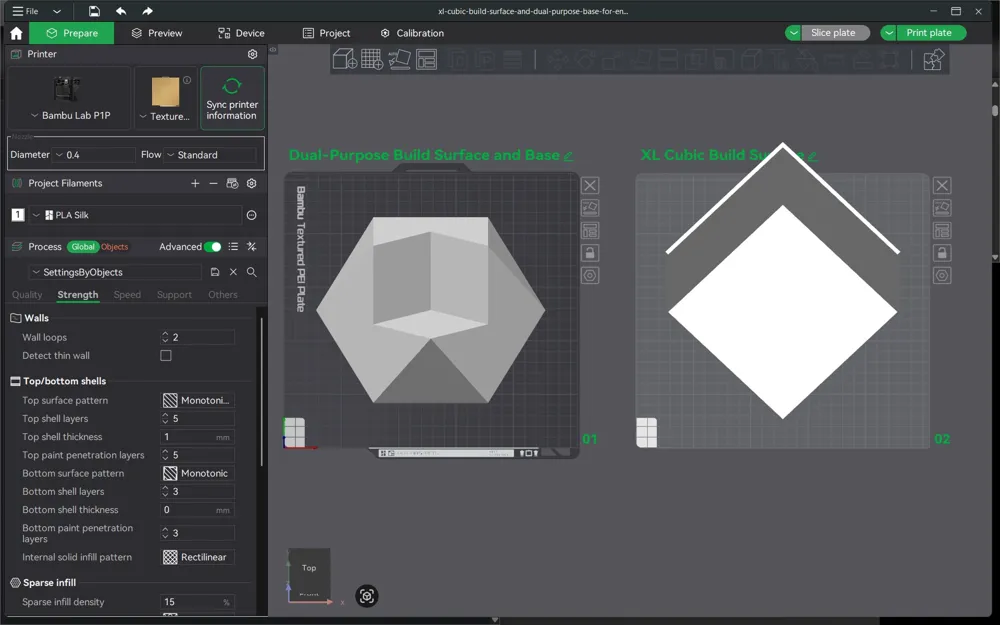Click the Slice plate button
Image resolution: width=1000 pixels, height=625 pixels.
[835, 32]
